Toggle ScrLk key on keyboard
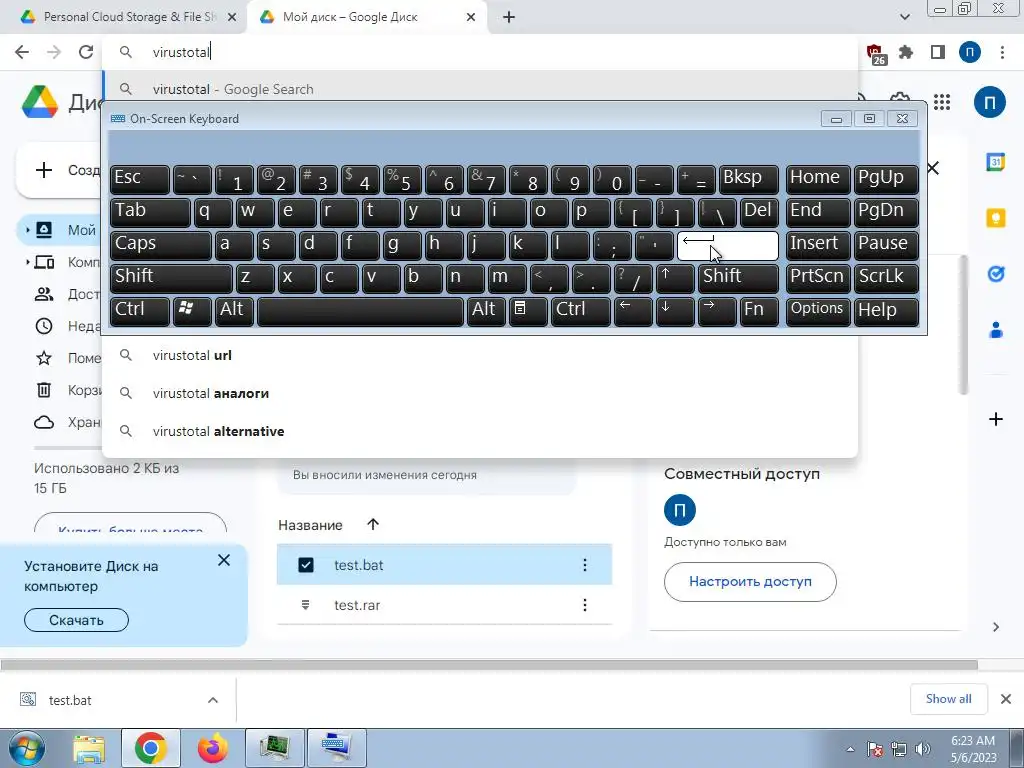This screenshot has height=768, width=1024. click(x=886, y=278)
